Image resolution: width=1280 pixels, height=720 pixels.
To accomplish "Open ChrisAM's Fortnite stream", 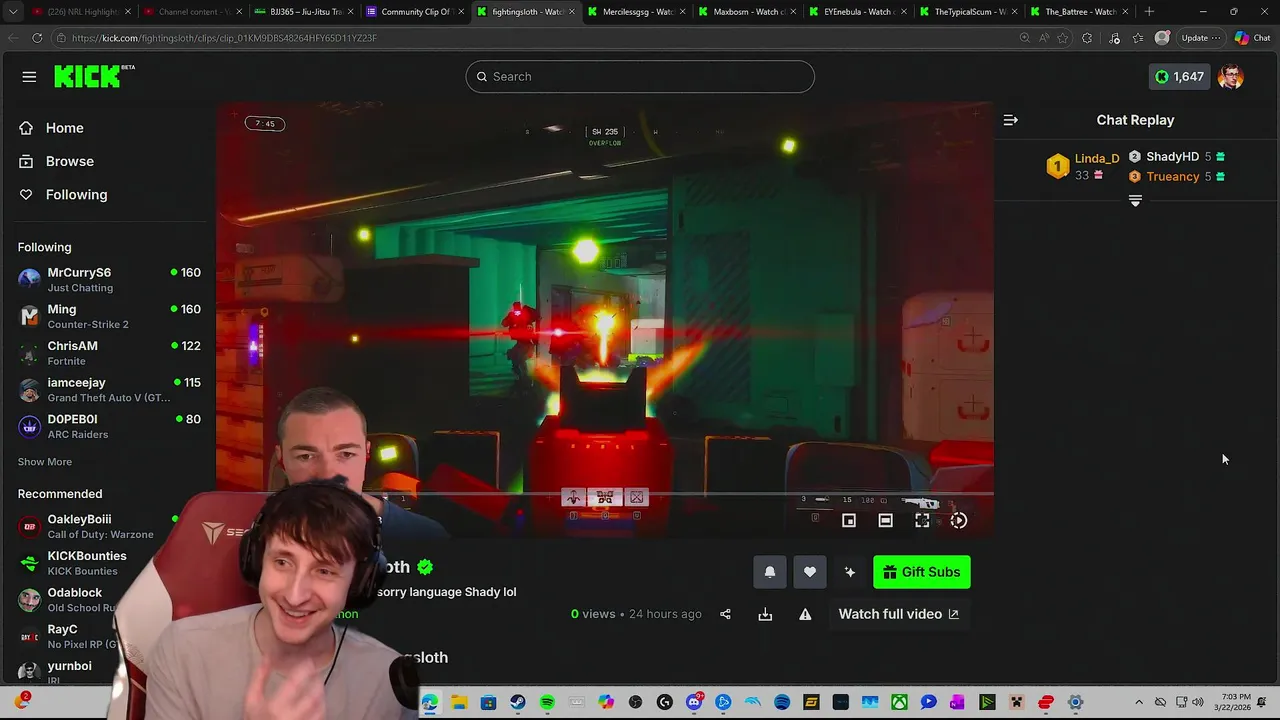I will (x=108, y=353).
